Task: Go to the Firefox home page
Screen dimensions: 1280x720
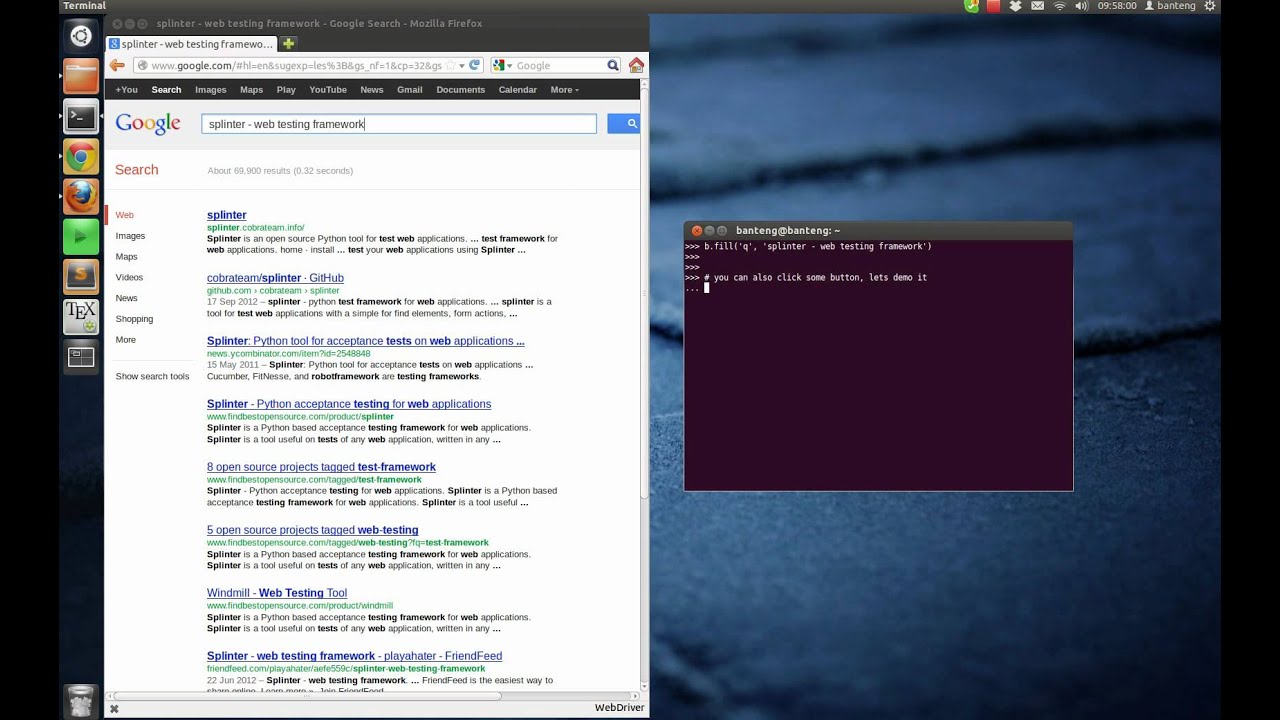Action: click(x=636, y=65)
